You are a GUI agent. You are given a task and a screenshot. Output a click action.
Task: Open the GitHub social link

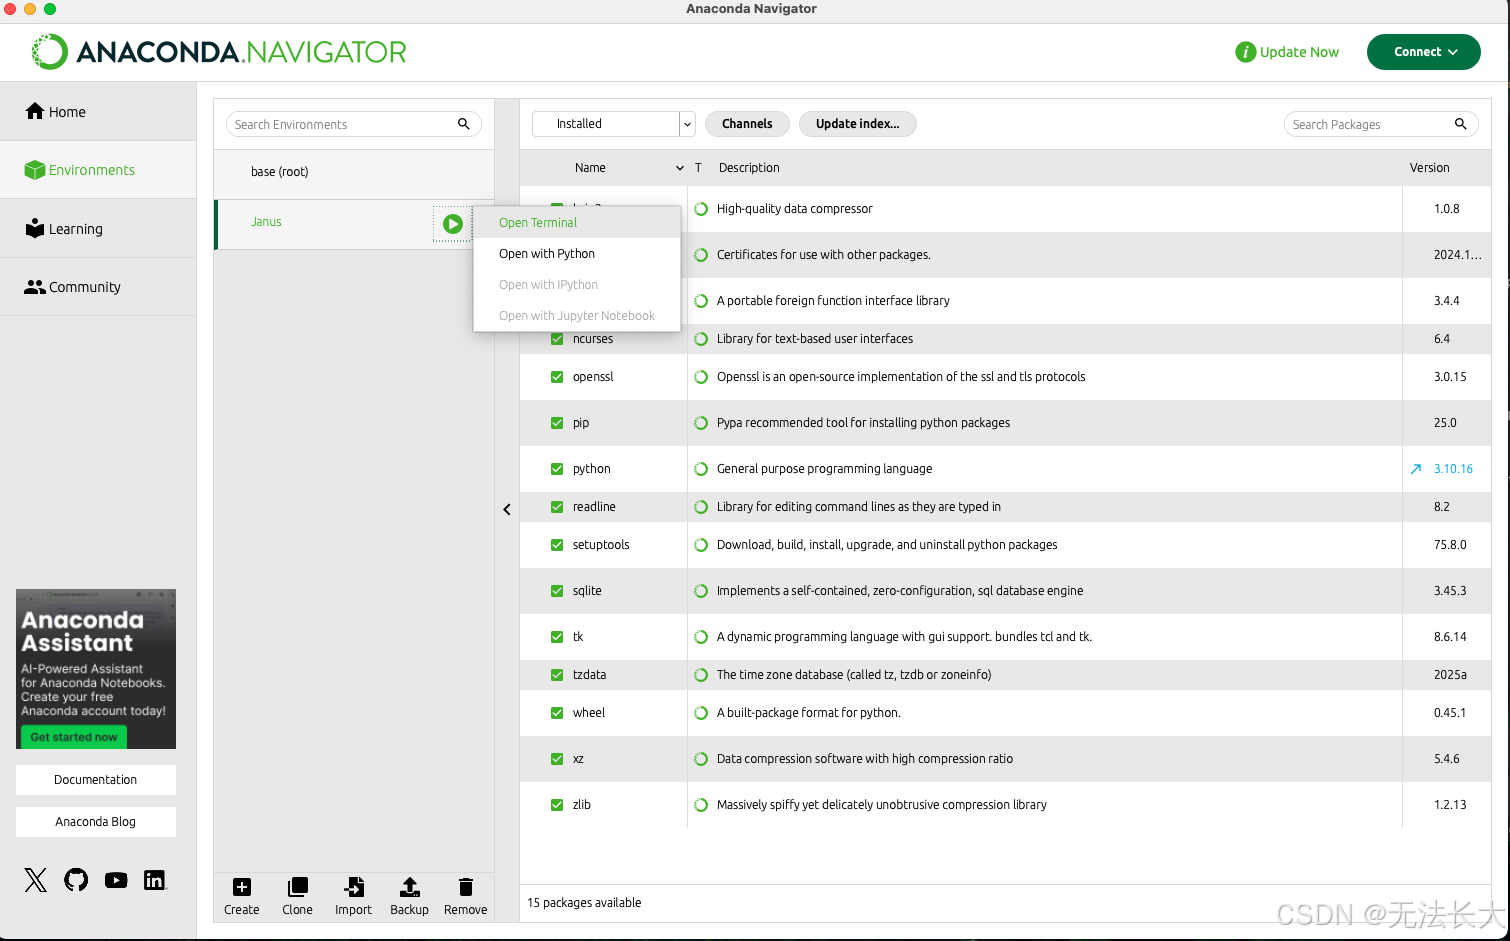tap(76, 880)
